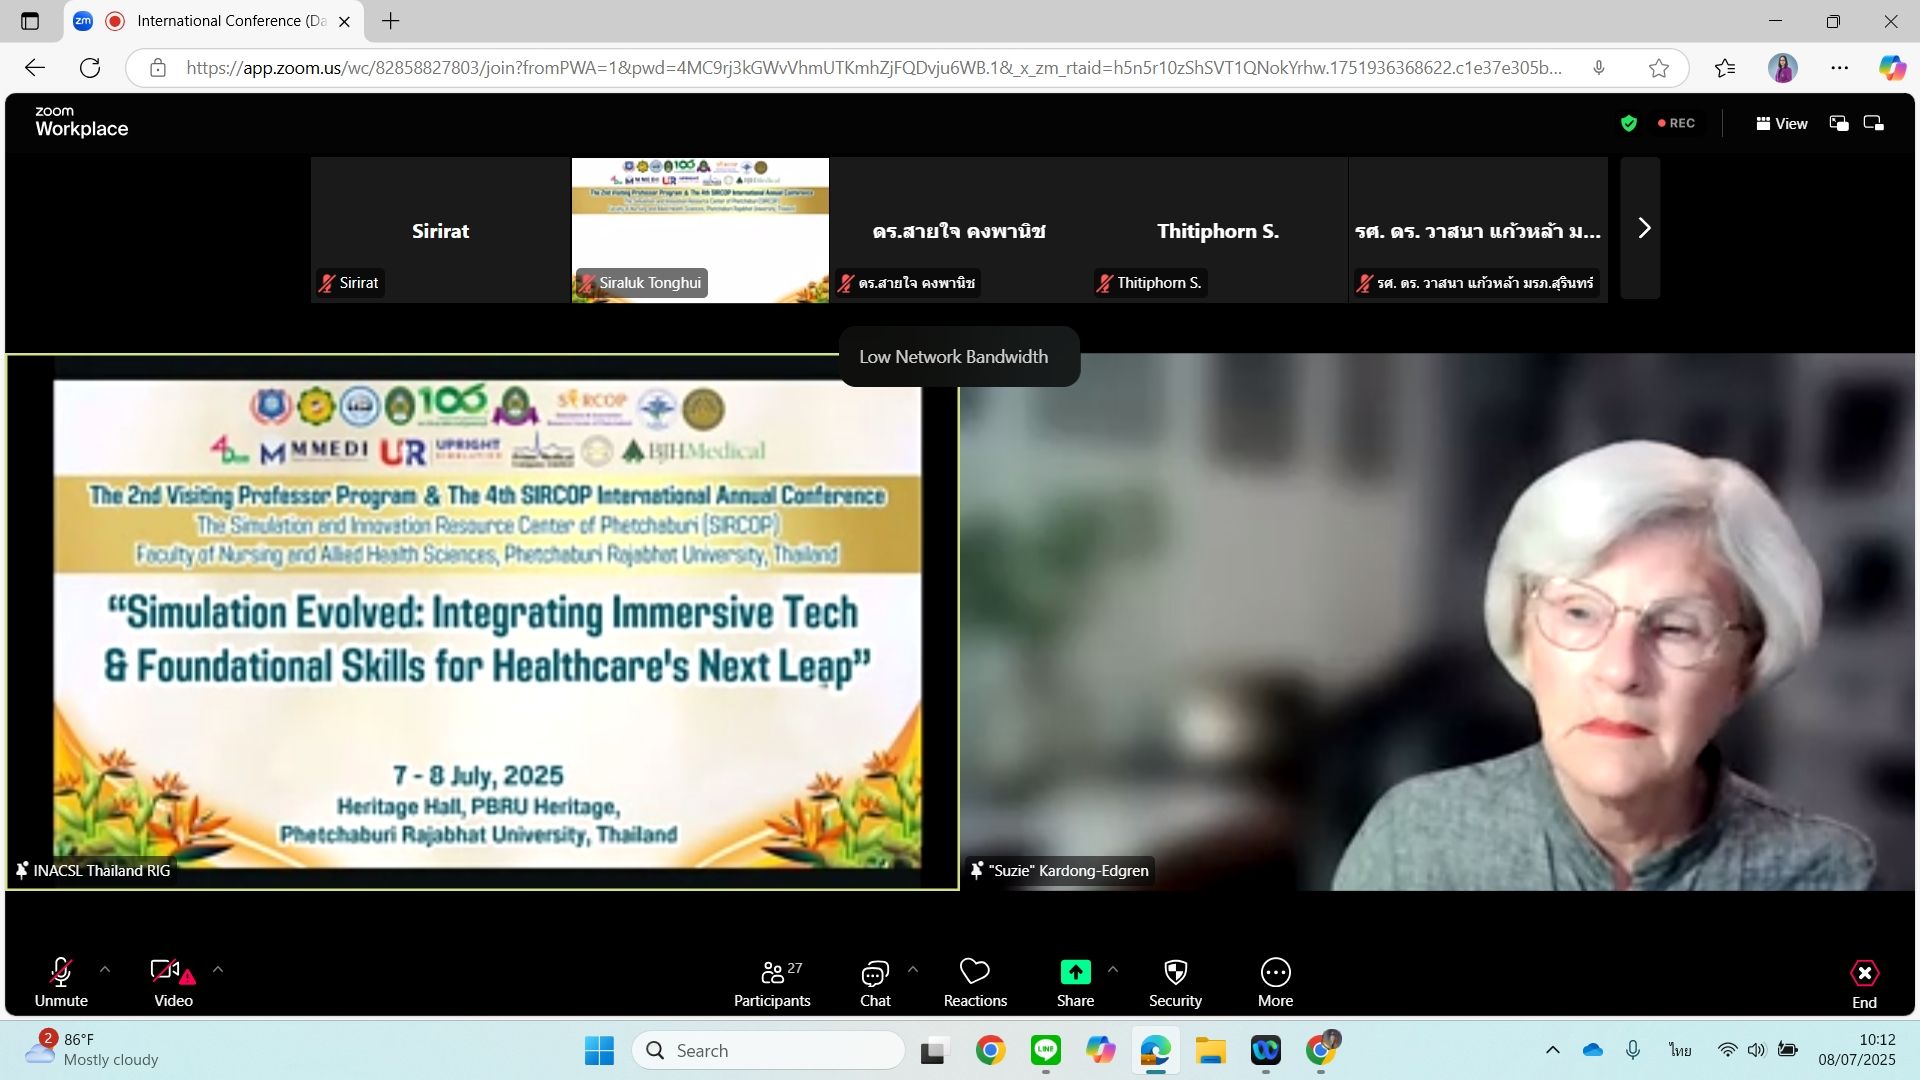Expand audio settings arrow beside Unmute

(105, 969)
